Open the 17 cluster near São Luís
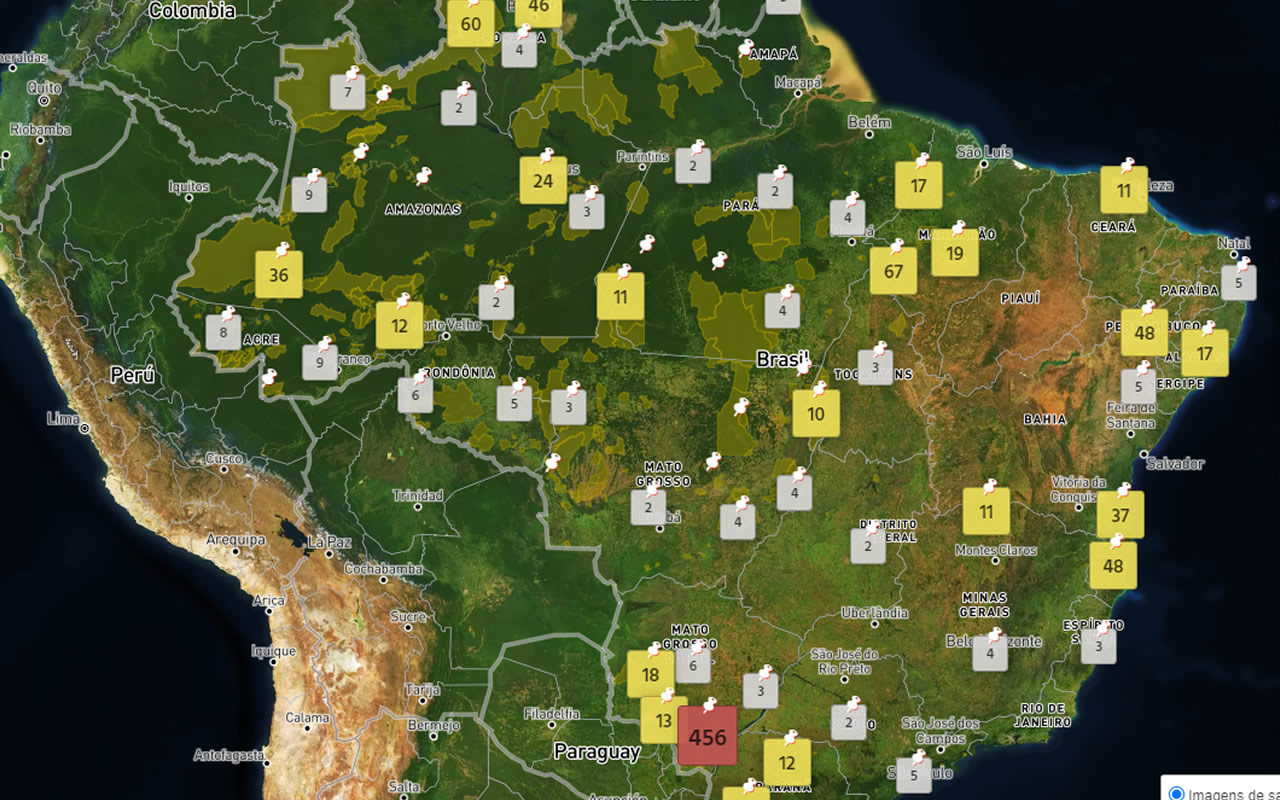 [919, 185]
